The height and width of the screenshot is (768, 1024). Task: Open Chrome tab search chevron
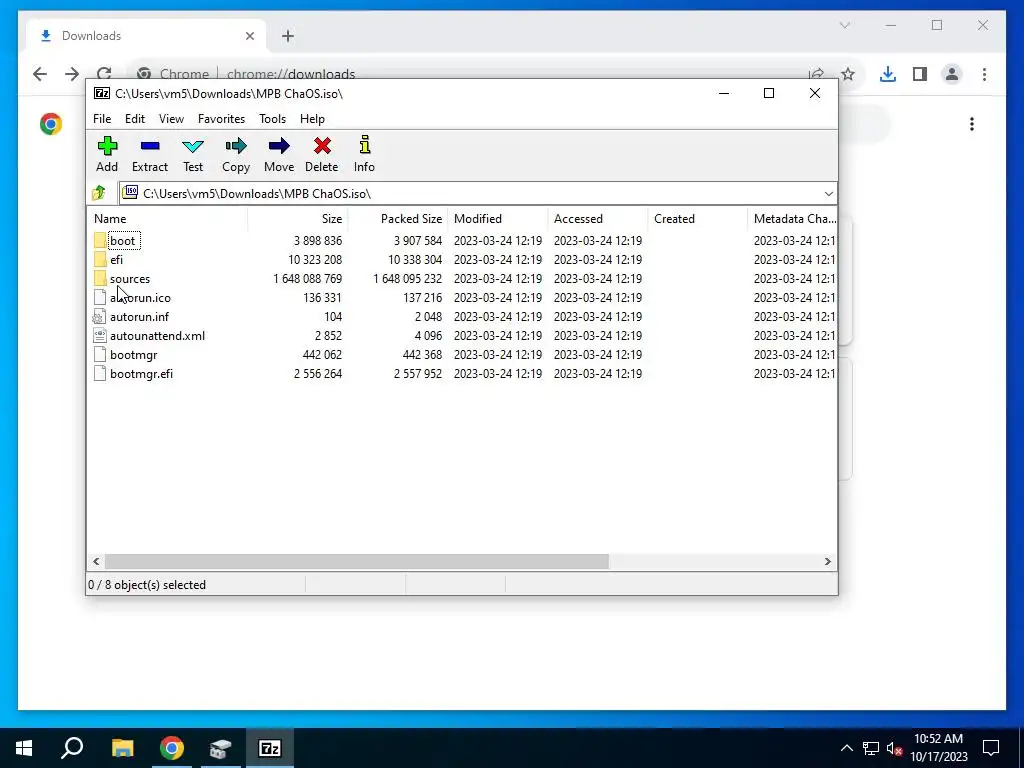(x=844, y=25)
